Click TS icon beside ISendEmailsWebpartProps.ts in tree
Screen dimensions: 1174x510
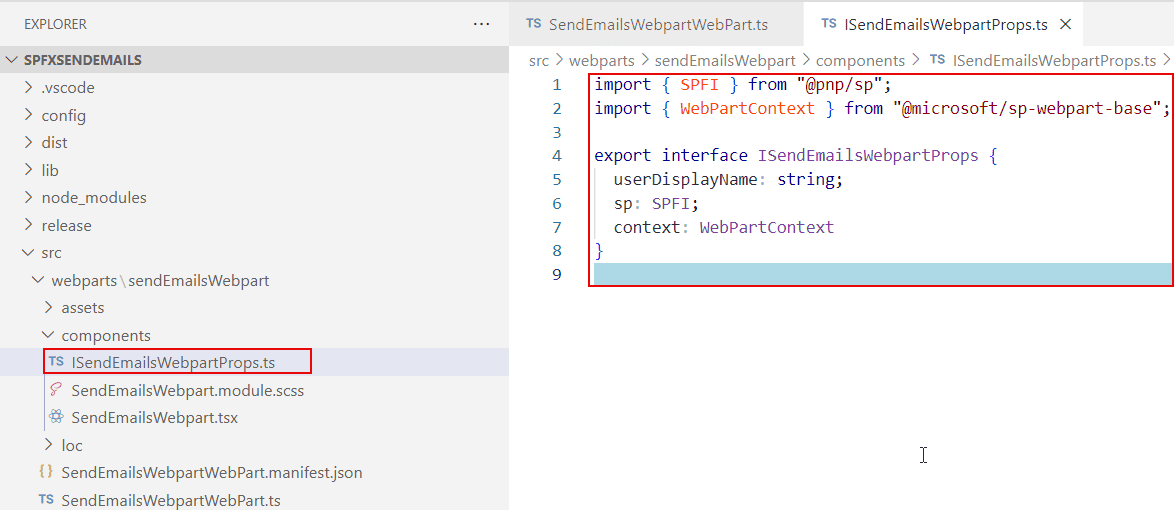tap(56, 362)
